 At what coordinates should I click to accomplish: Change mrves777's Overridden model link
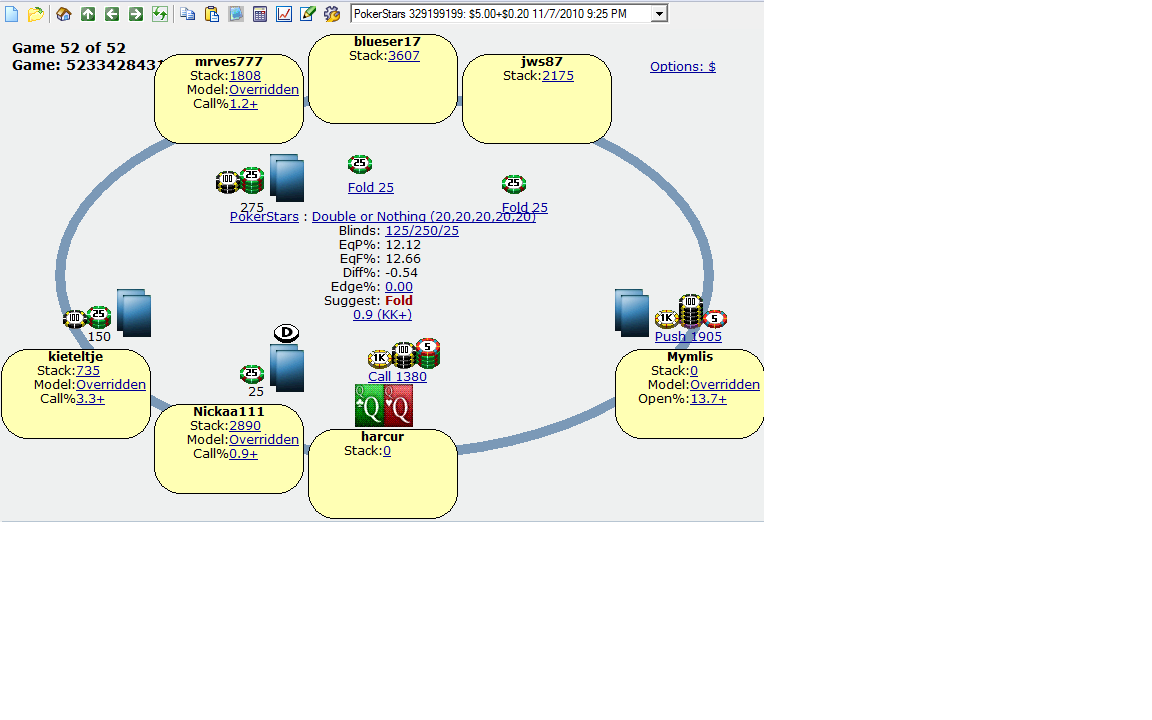click(264, 90)
